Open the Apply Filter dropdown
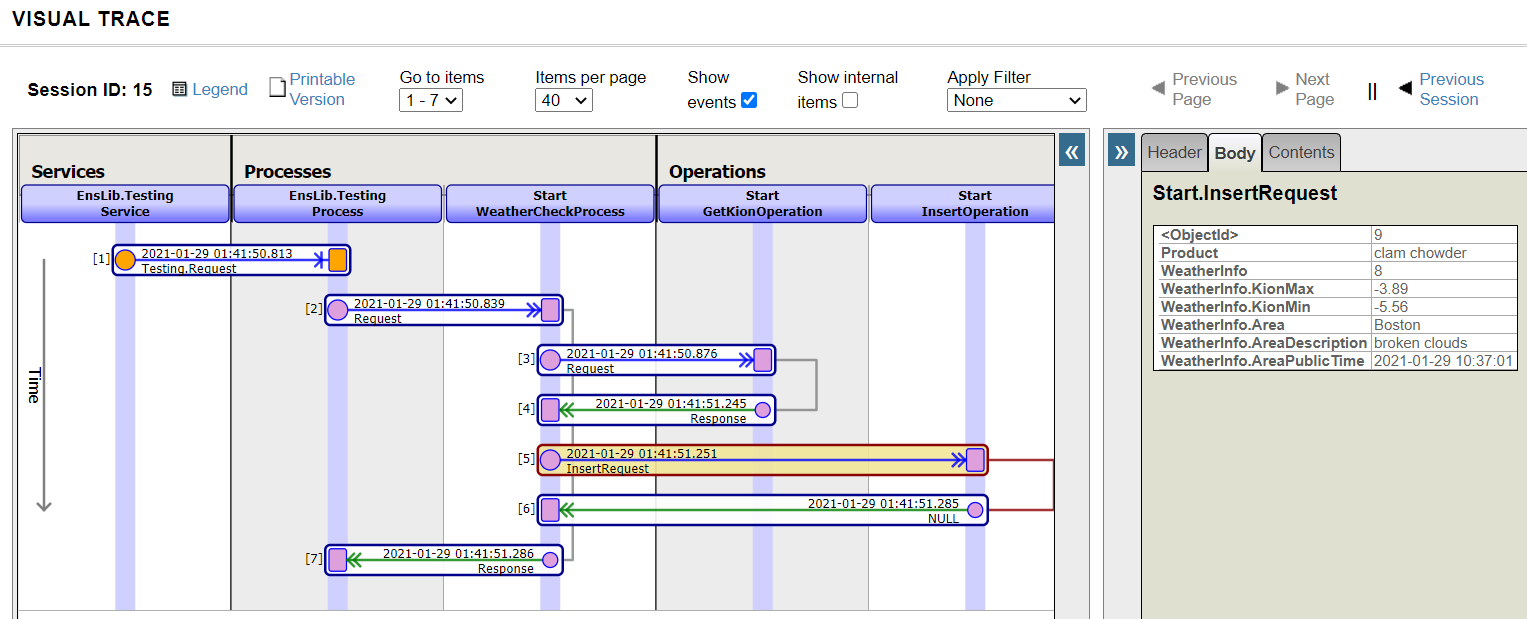1527x619 pixels. [x=1016, y=100]
